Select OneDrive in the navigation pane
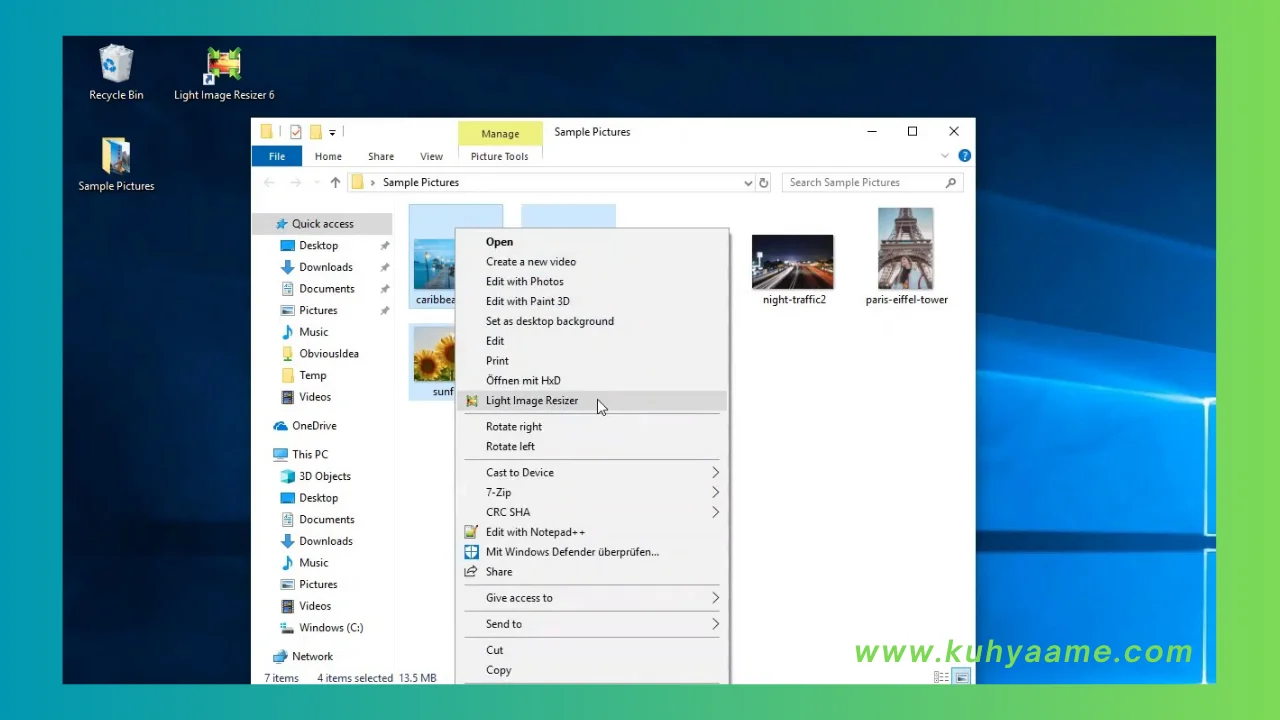Image resolution: width=1280 pixels, height=720 pixels. point(314,426)
